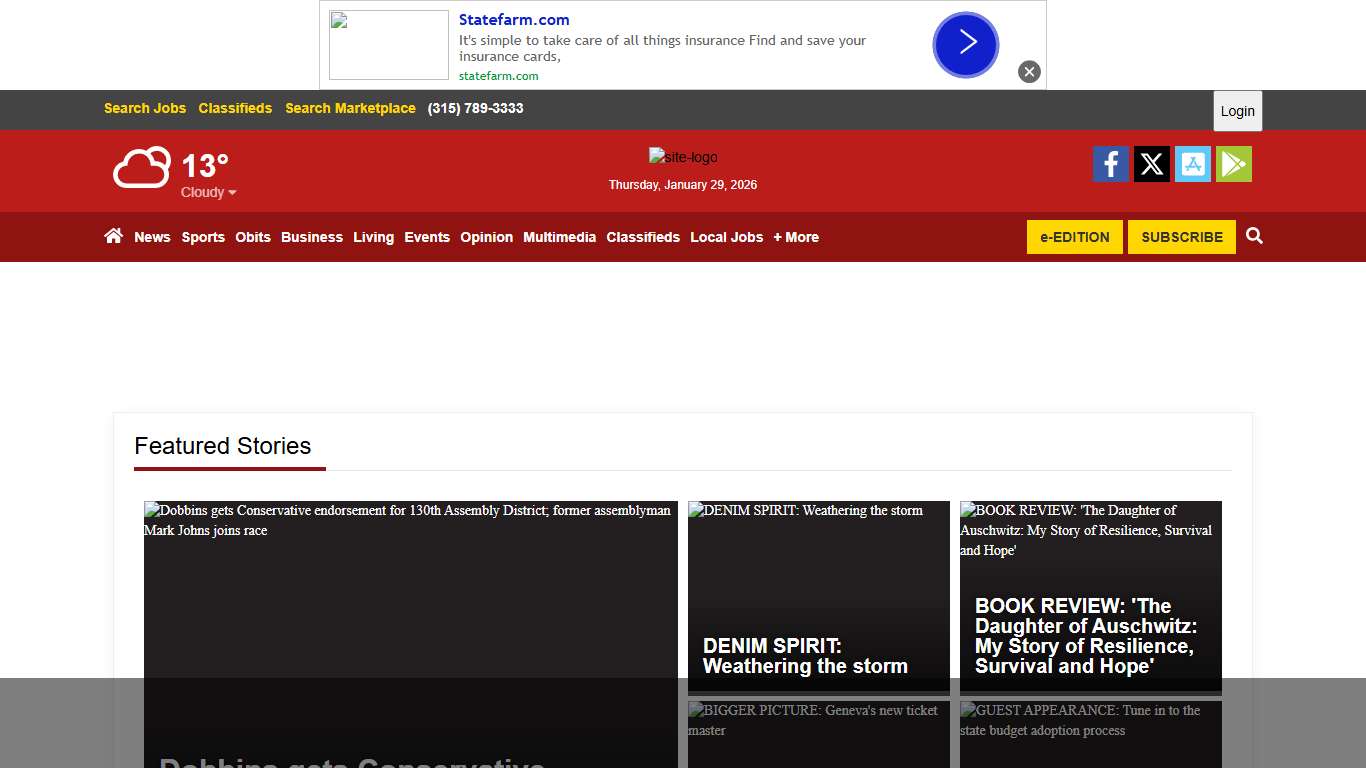The width and height of the screenshot is (1366, 768).
Task: Click the SUBSCRIBE button
Action: pyautogui.click(x=1181, y=237)
